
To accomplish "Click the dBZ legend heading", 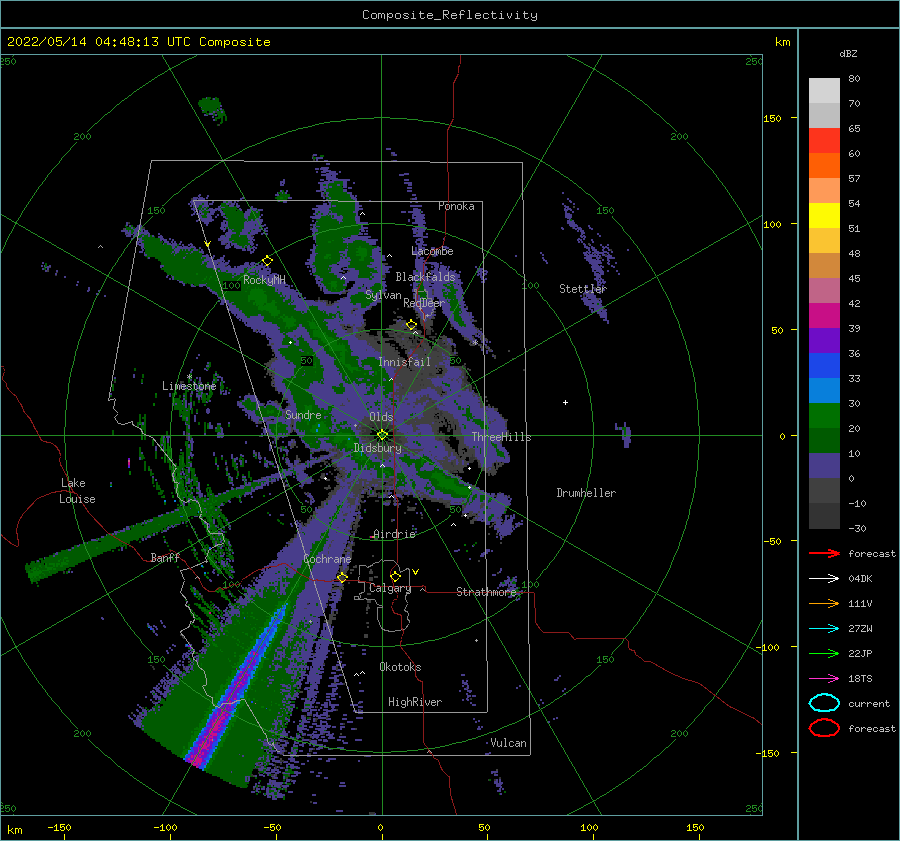I will [848, 53].
